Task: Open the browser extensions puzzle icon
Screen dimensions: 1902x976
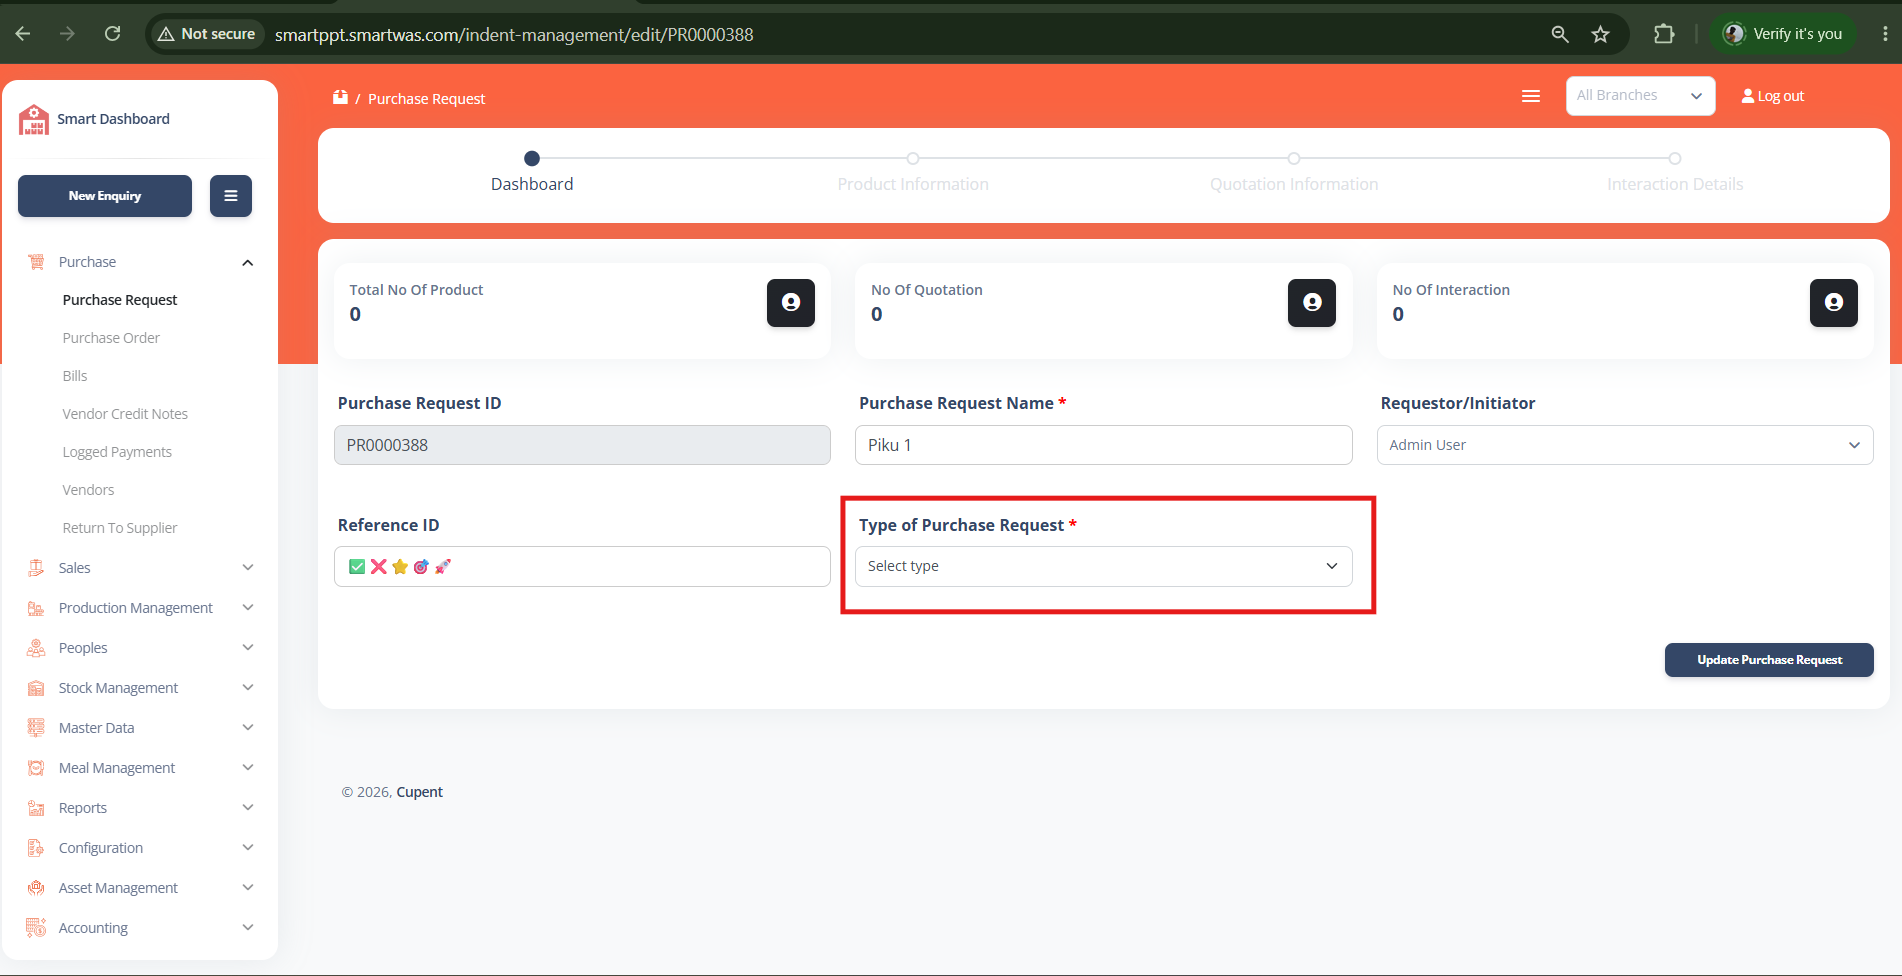Action: [1664, 34]
